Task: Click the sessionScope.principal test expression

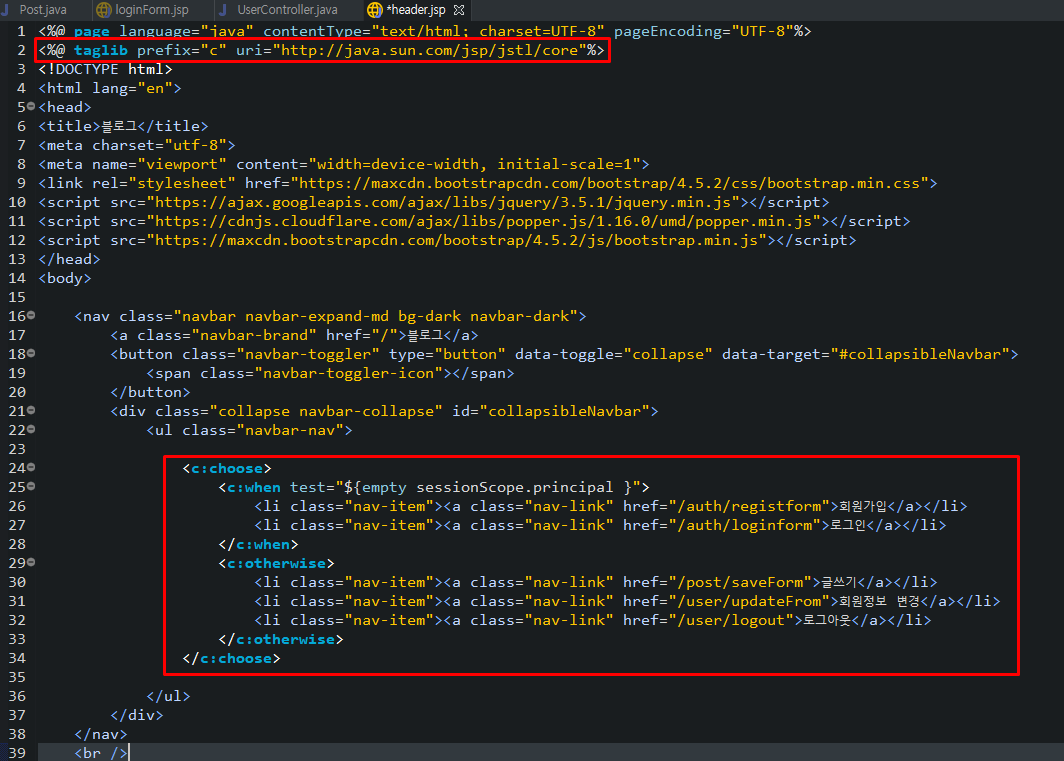Action: tap(514, 487)
